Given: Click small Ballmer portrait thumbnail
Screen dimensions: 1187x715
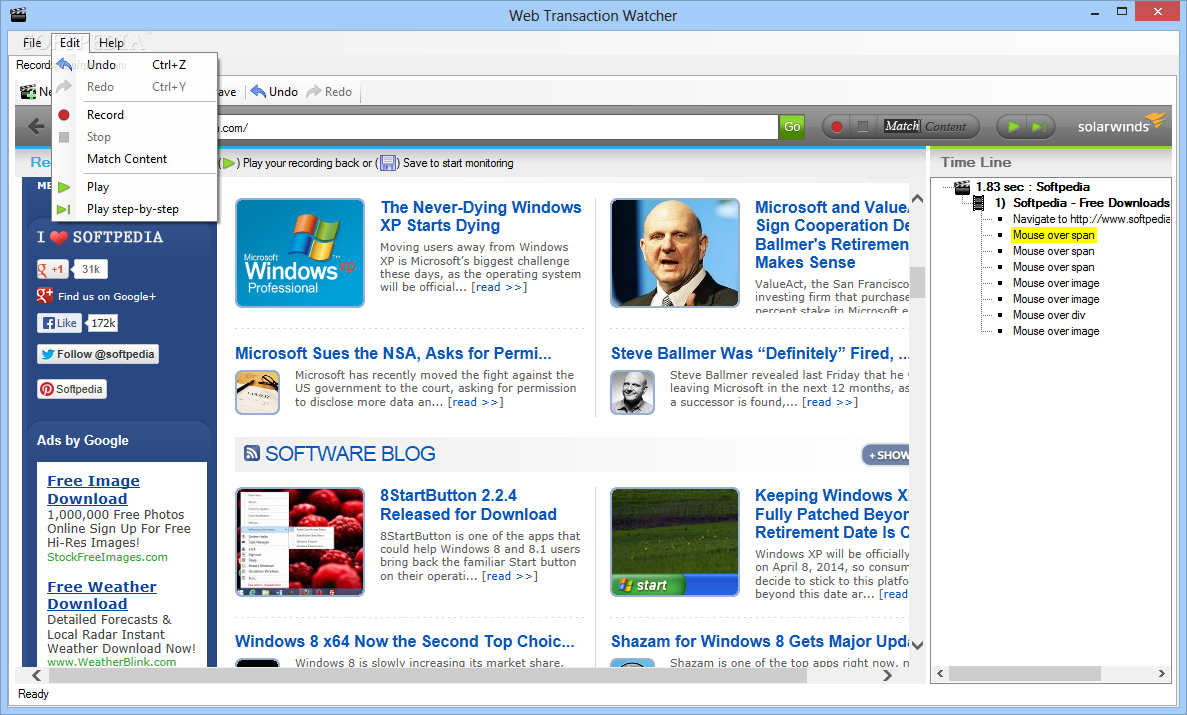Looking at the screenshot, I should [x=633, y=392].
